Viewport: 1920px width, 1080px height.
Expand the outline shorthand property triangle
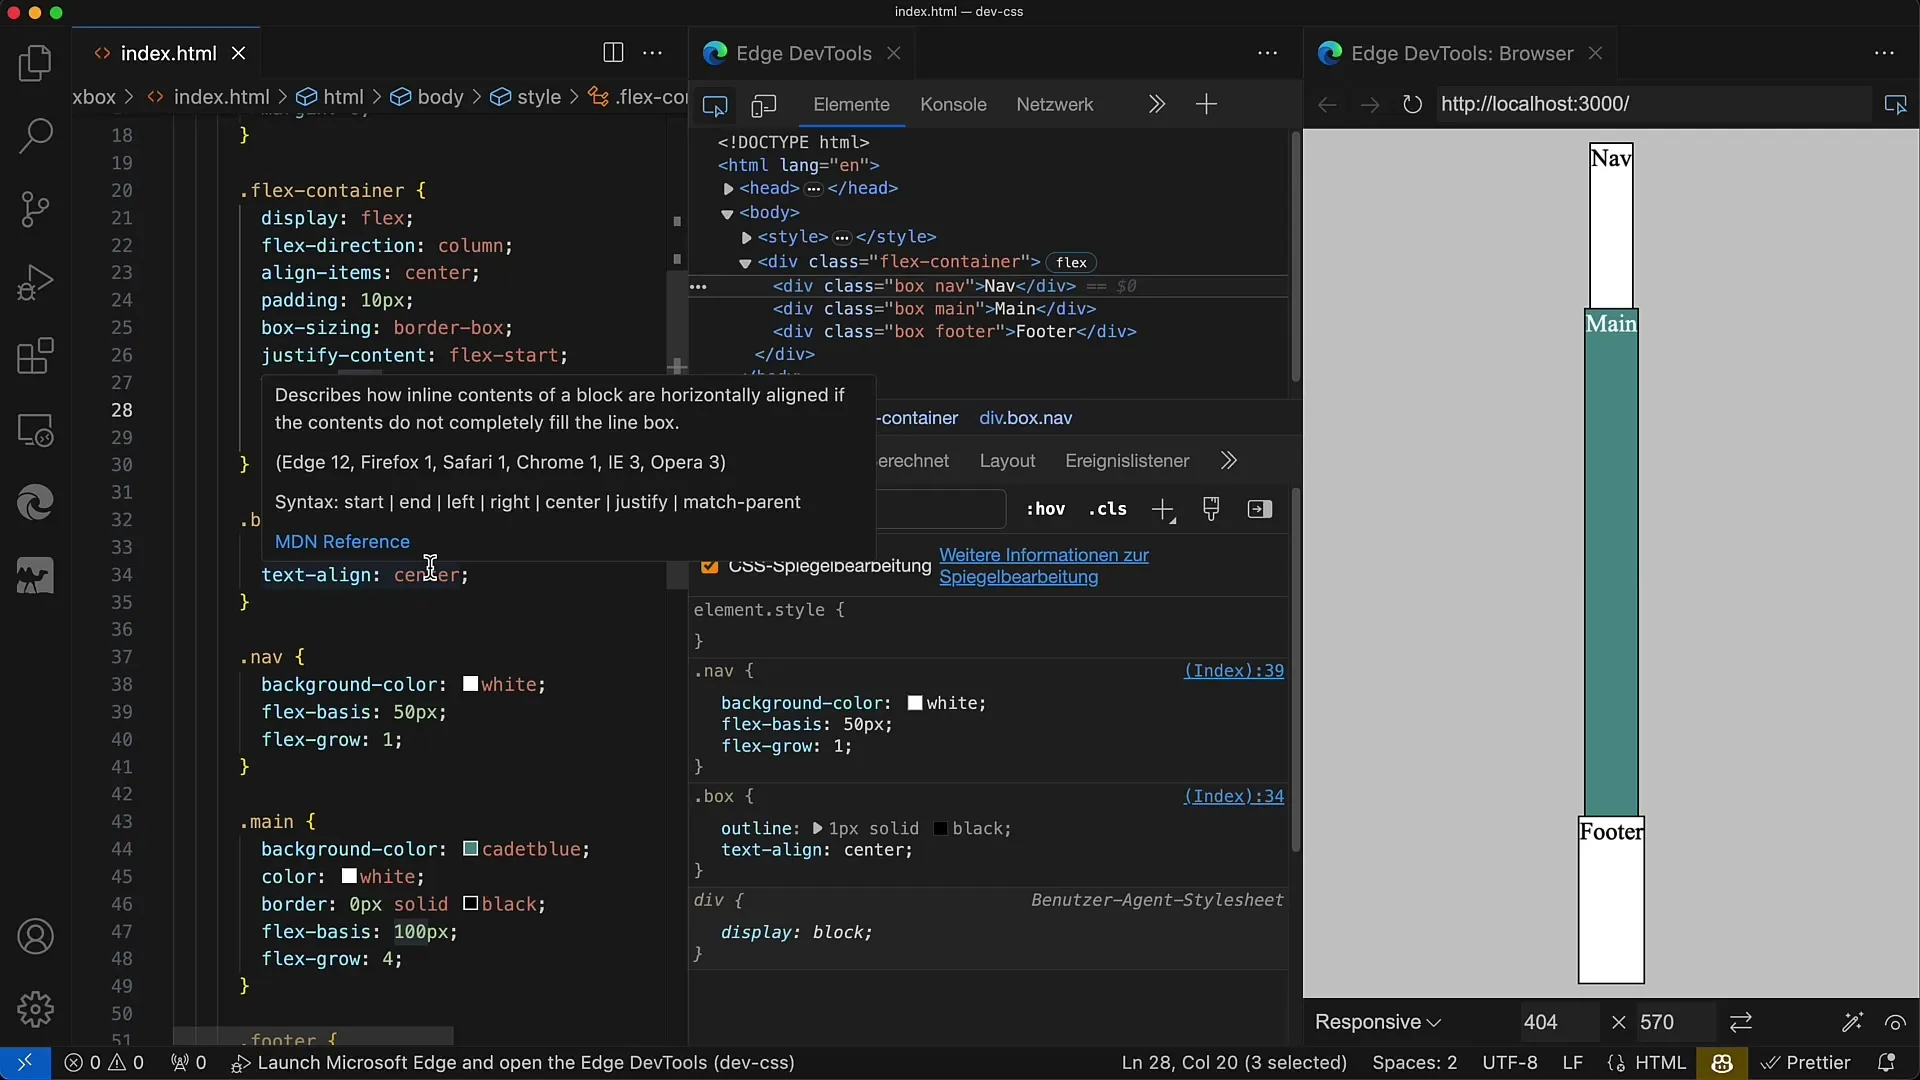point(818,829)
